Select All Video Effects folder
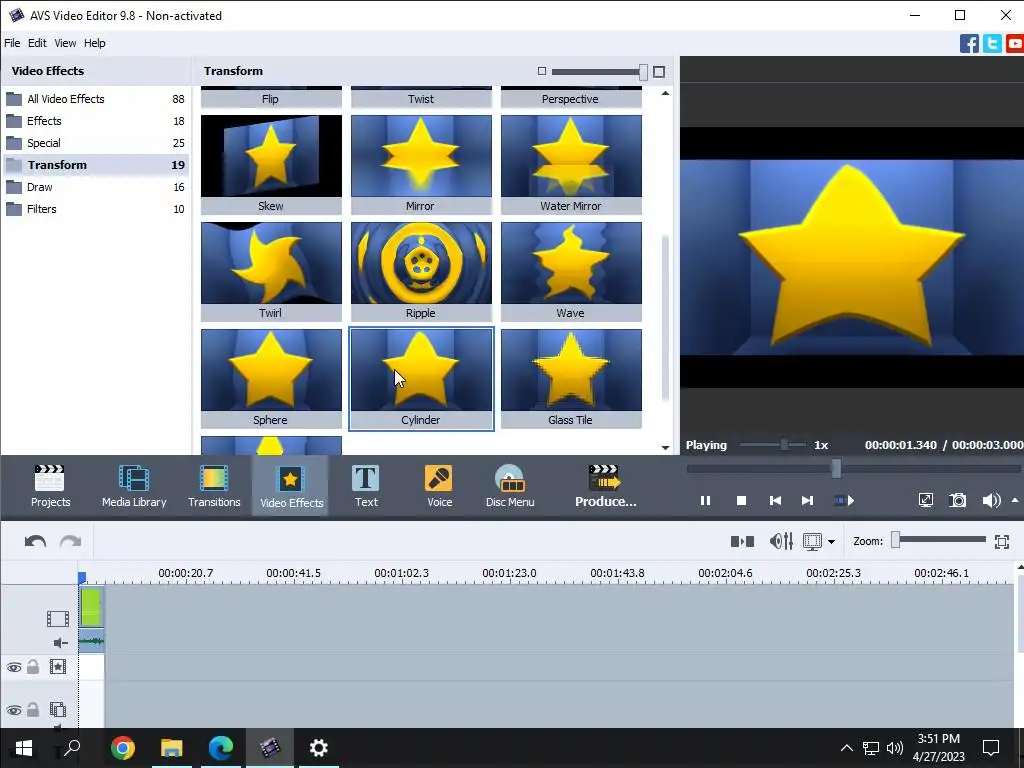The image size is (1024, 768). 95,99
